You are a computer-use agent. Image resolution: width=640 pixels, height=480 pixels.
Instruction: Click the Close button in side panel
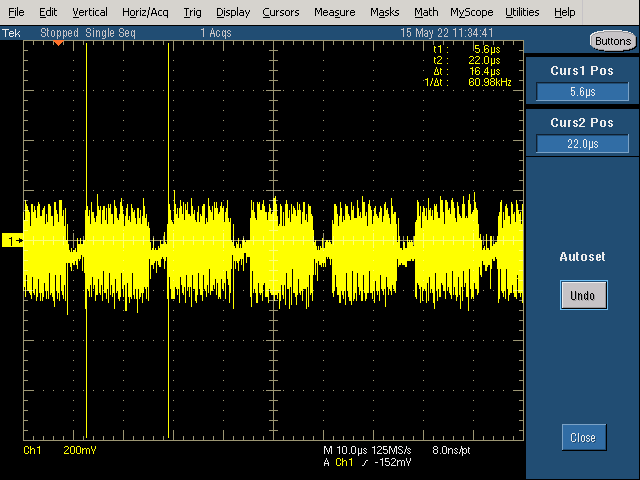click(584, 438)
